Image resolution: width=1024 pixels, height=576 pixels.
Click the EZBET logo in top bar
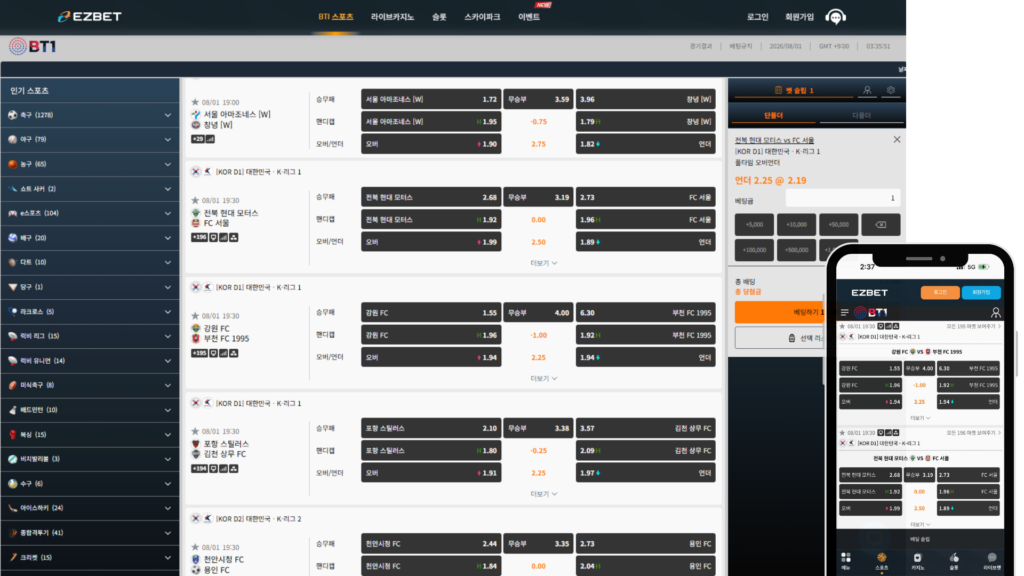point(89,16)
